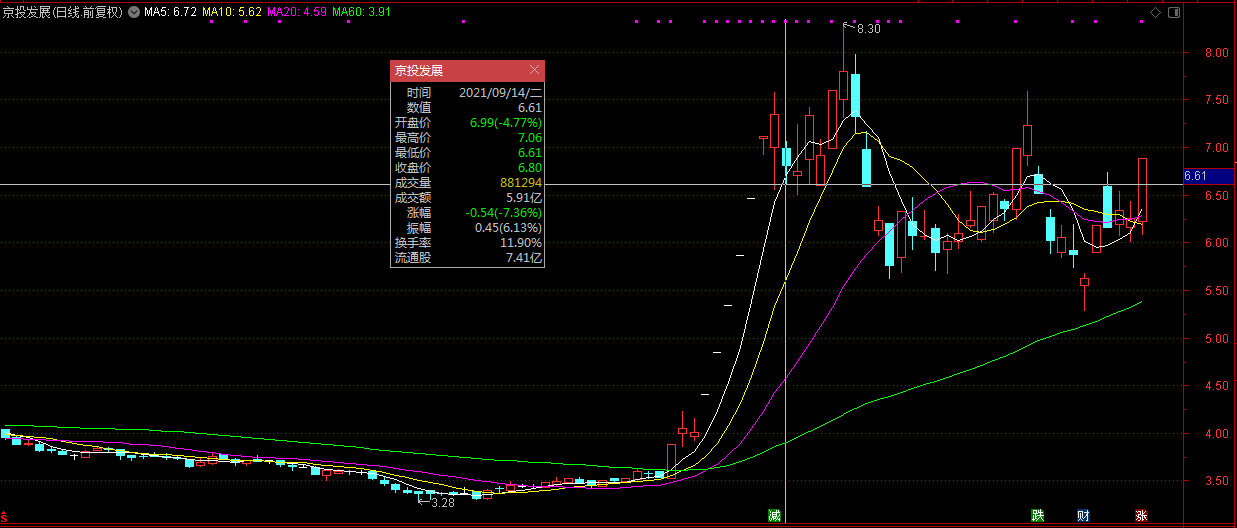
Task: Click the 3.28 low price marker
Action: coord(442,502)
